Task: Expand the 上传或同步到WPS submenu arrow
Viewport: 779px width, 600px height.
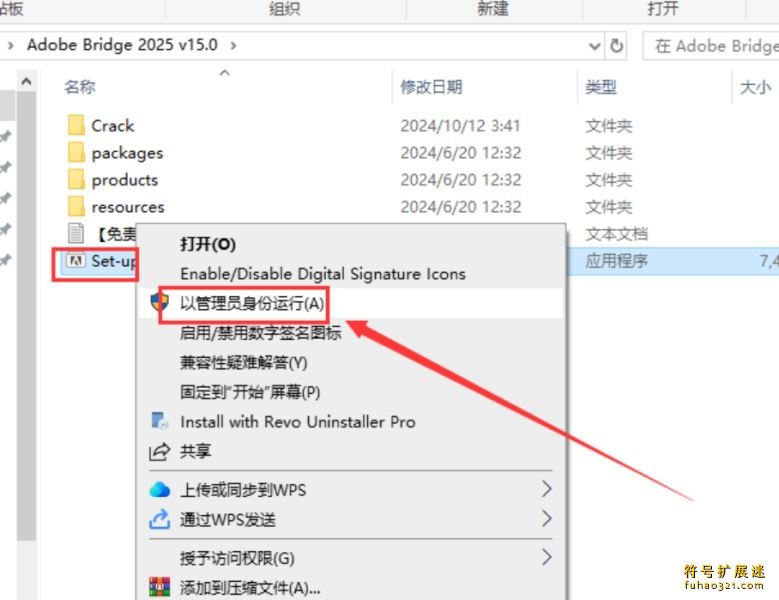Action: (x=546, y=489)
